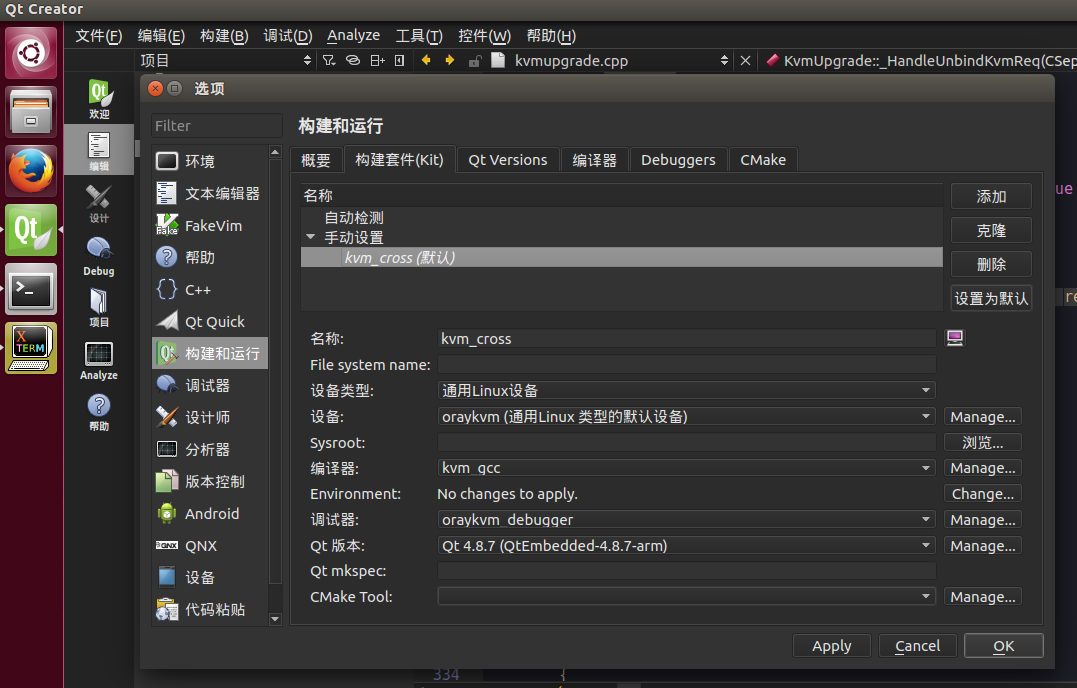Click the 删除 kit button
The height and width of the screenshot is (688, 1077).
click(991, 264)
